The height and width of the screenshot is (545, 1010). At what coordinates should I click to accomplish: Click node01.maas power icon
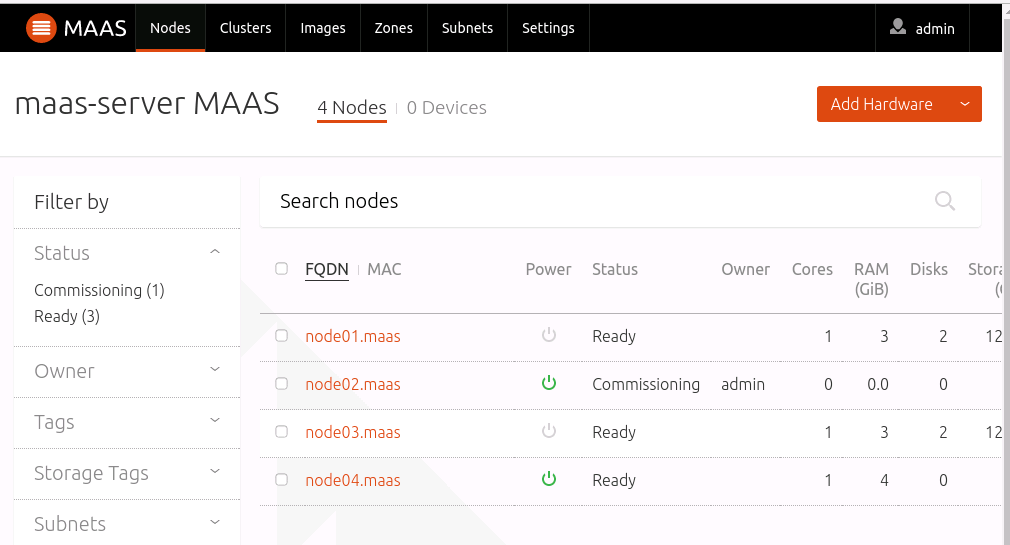point(549,335)
